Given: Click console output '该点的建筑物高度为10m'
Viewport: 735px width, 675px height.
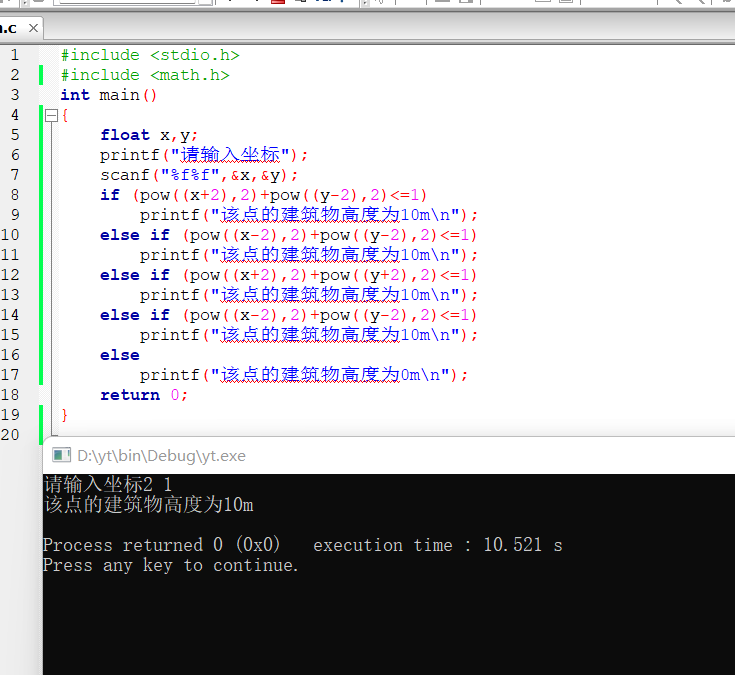Looking at the screenshot, I should pos(149,505).
